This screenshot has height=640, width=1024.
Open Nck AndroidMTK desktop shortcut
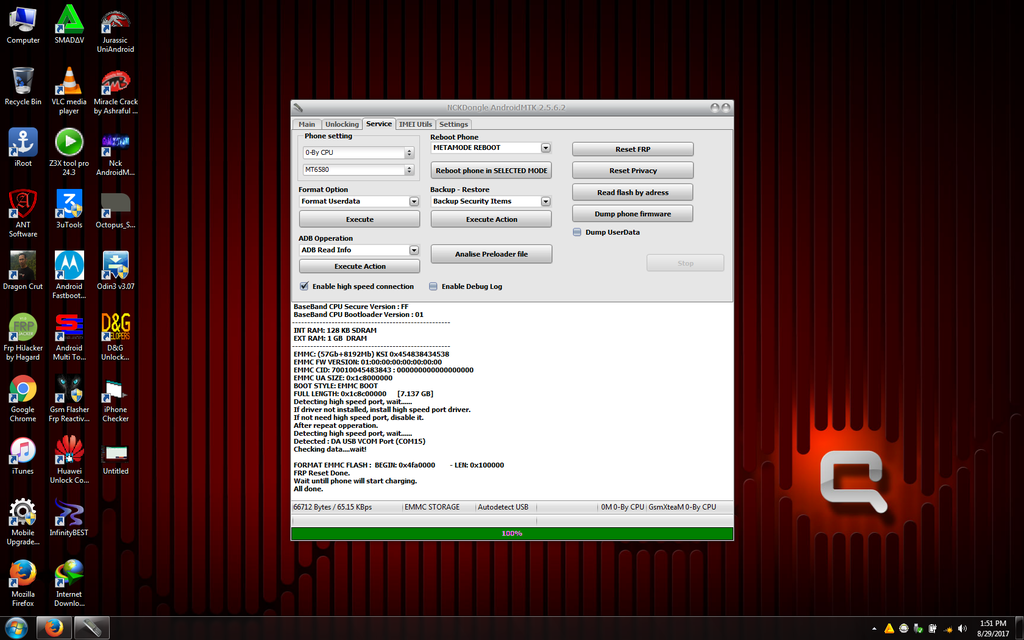point(116,152)
